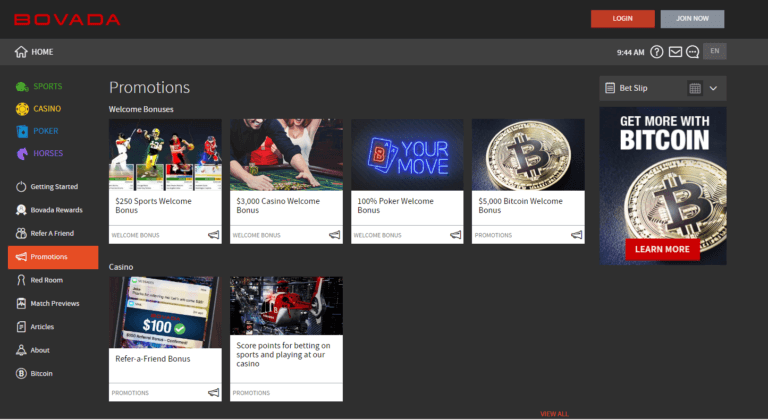The height and width of the screenshot is (420, 768).
Task: Open the Your Move poker bonus image
Action: click(x=407, y=154)
